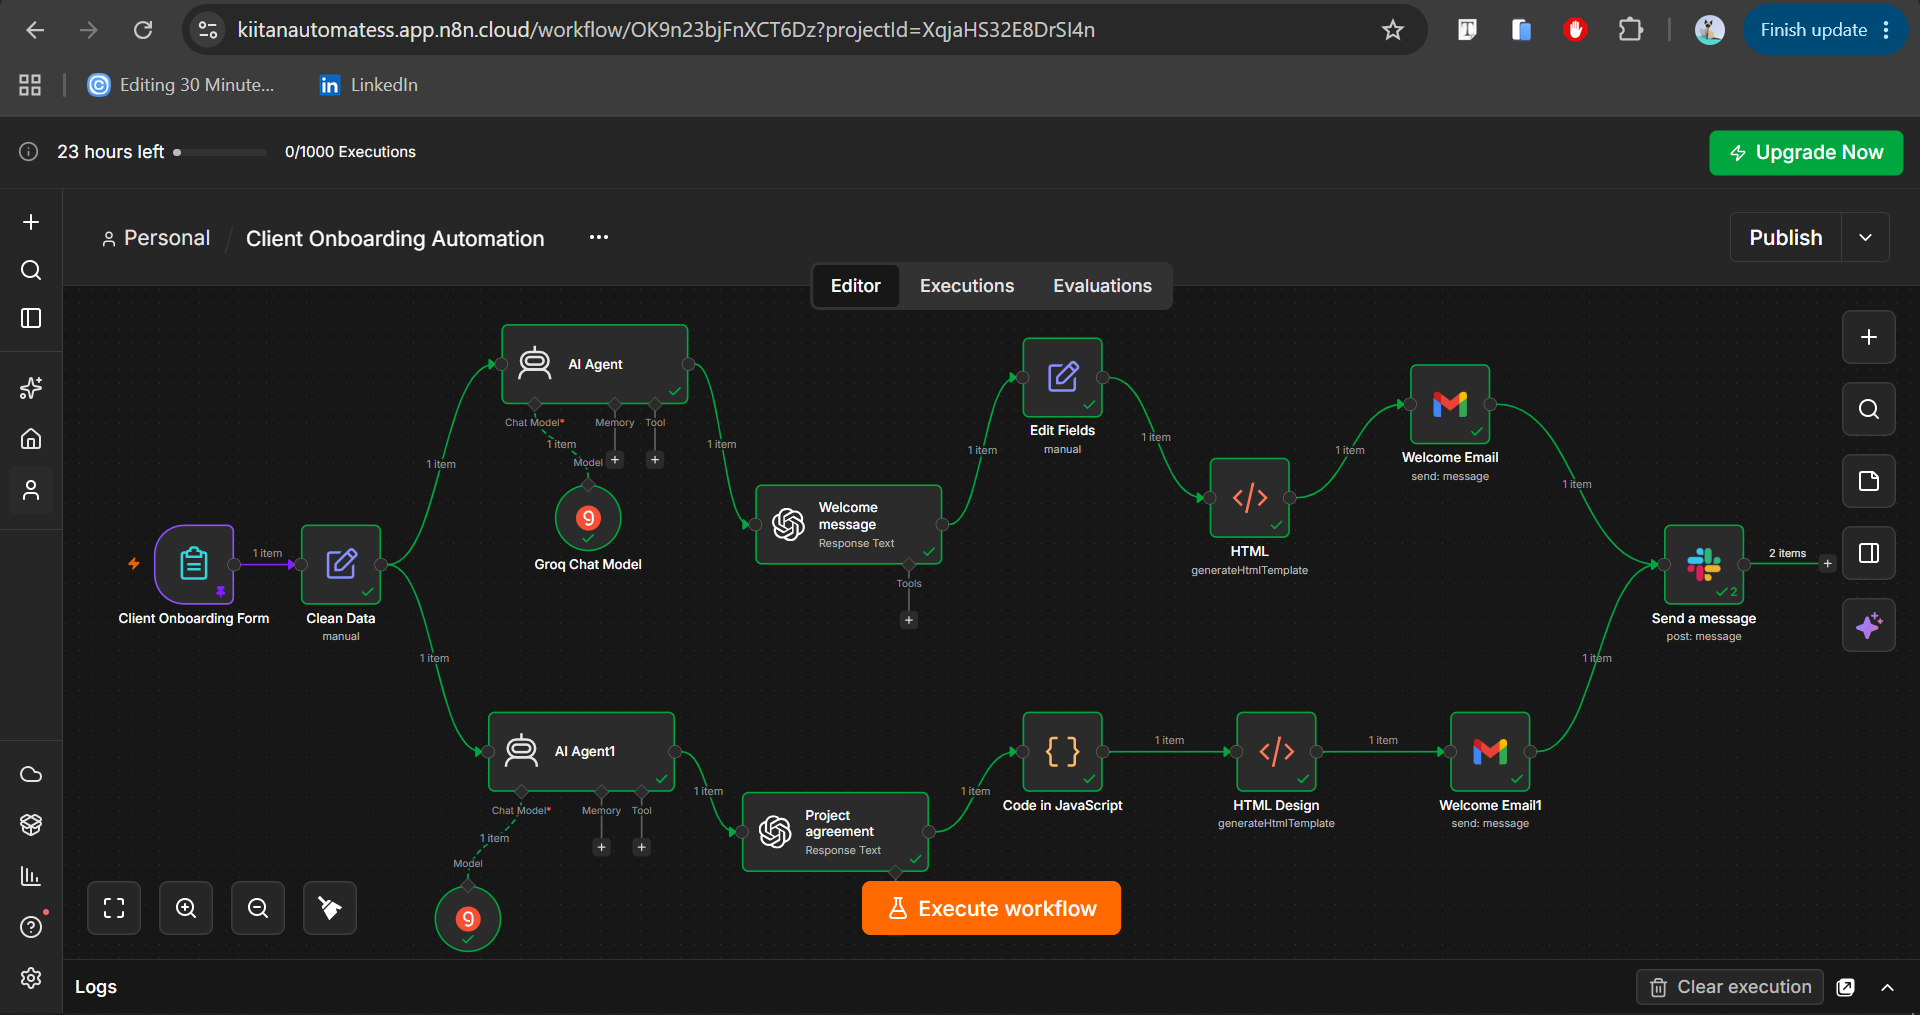Viewport: 1920px width, 1015px height.
Task: Add a tool to AI Agent1
Action: click(x=642, y=847)
